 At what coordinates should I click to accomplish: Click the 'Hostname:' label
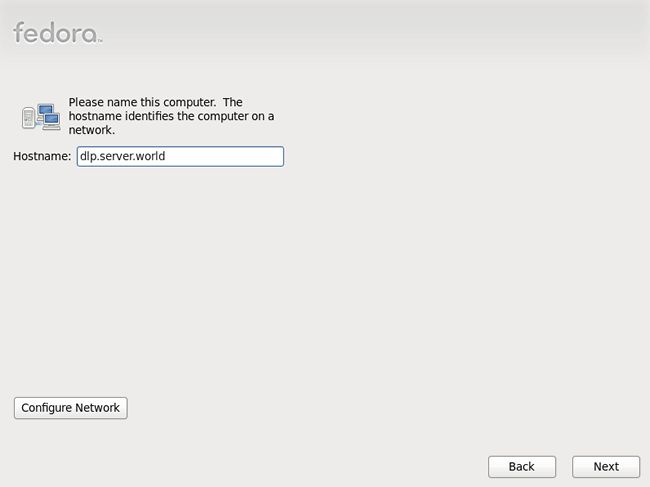pos(42,156)
